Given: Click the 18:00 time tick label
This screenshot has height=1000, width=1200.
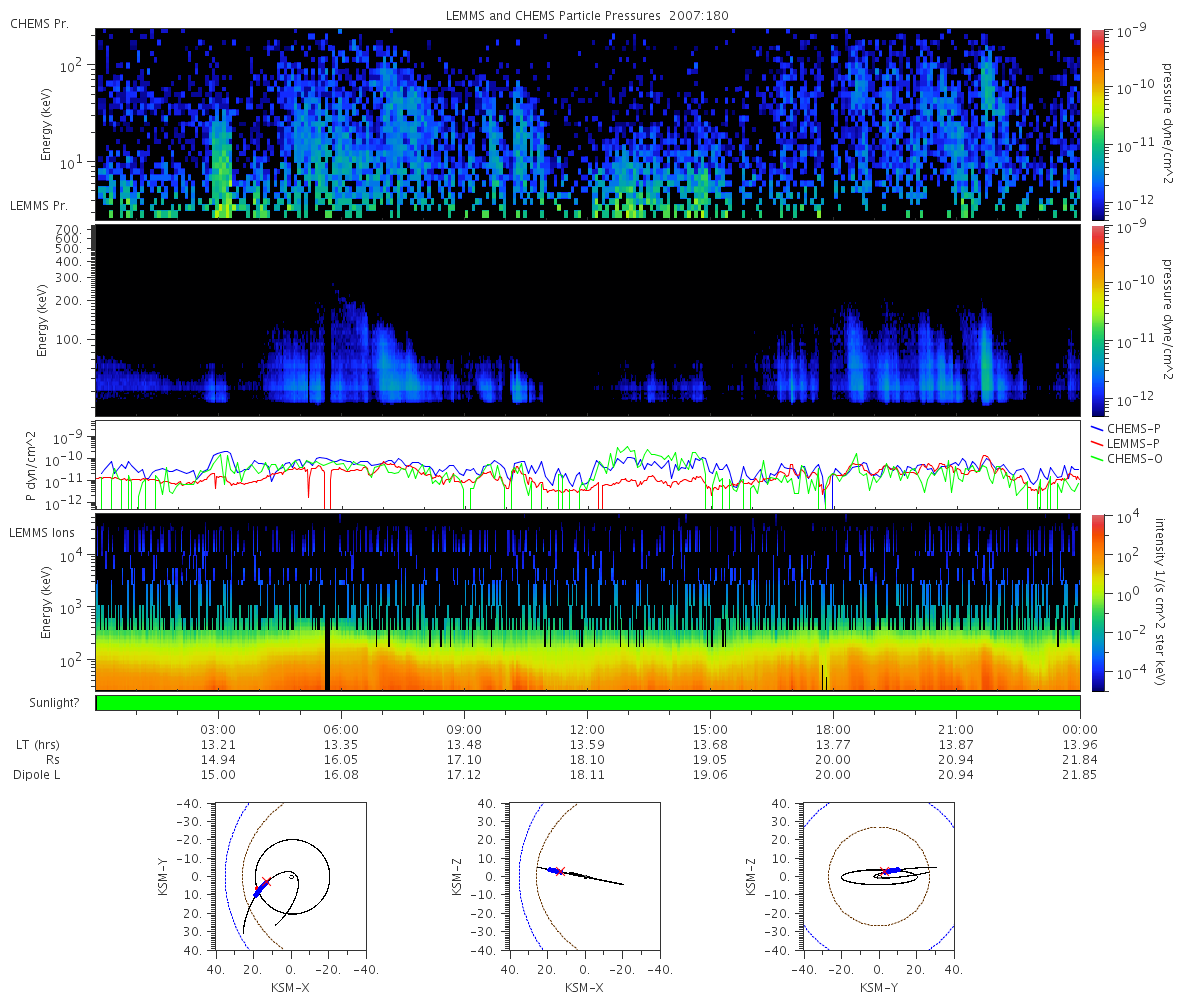Looking at the screenshot, I should tap(833, 729).
